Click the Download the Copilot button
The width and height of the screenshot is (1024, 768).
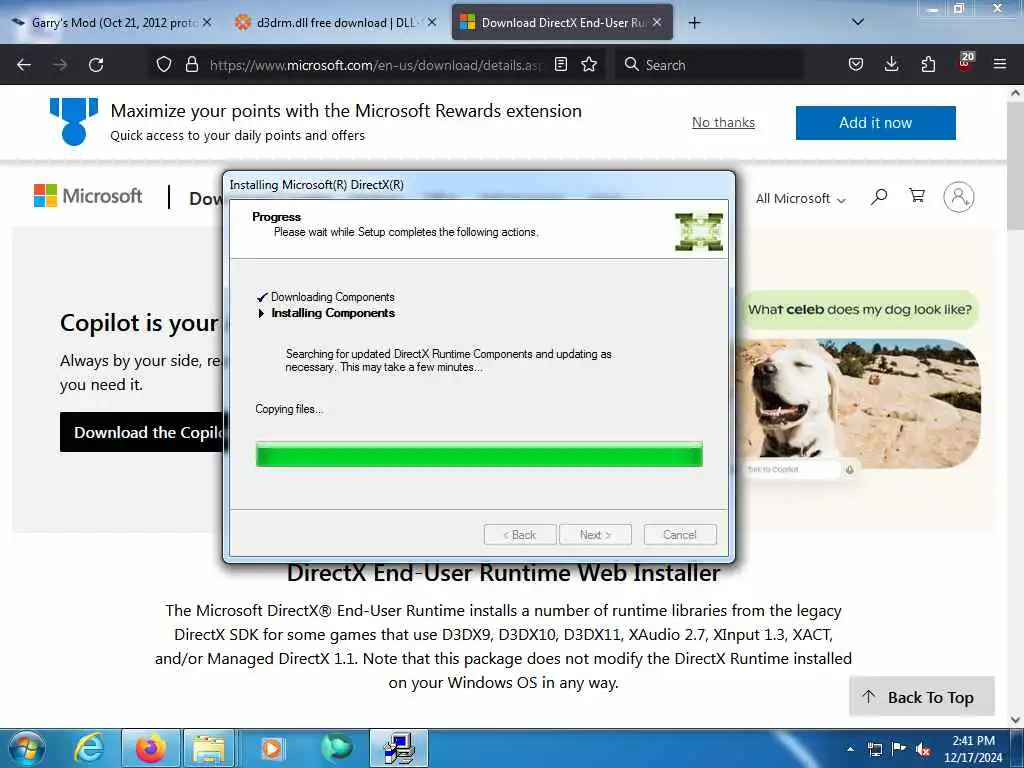tap(141, 432)
